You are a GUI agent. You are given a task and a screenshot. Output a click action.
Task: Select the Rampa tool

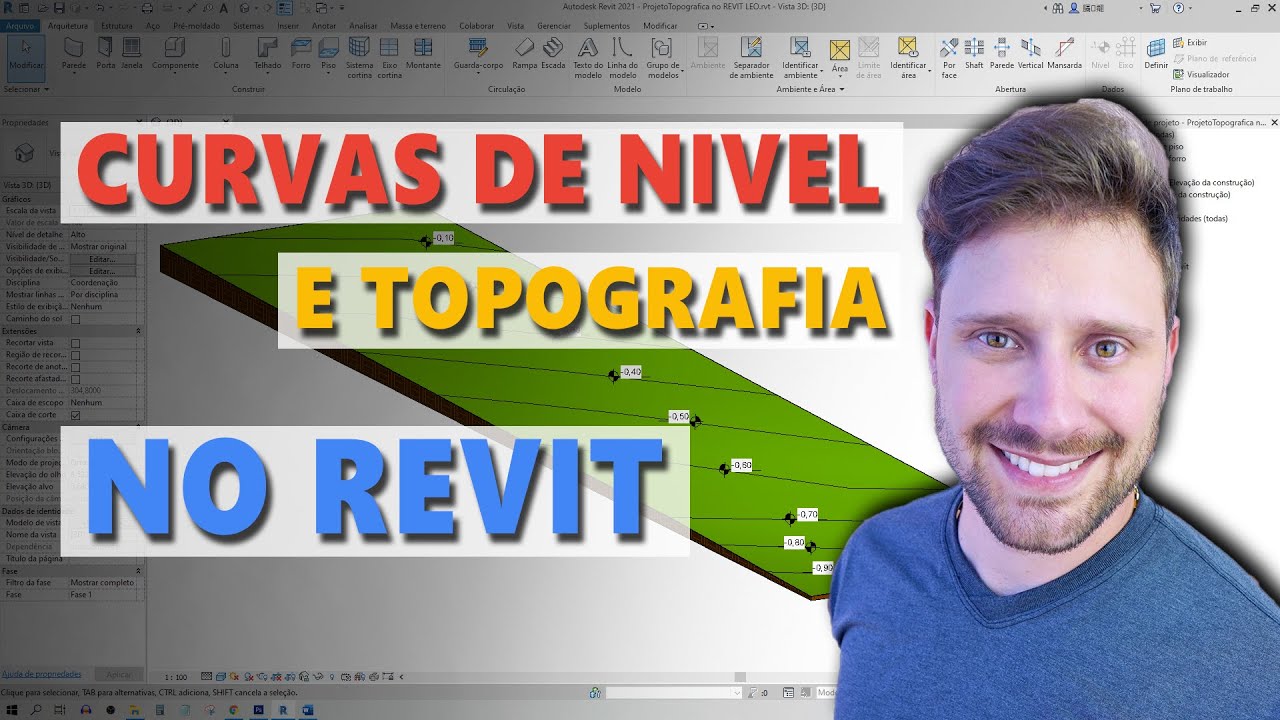[x=525, y=55]
